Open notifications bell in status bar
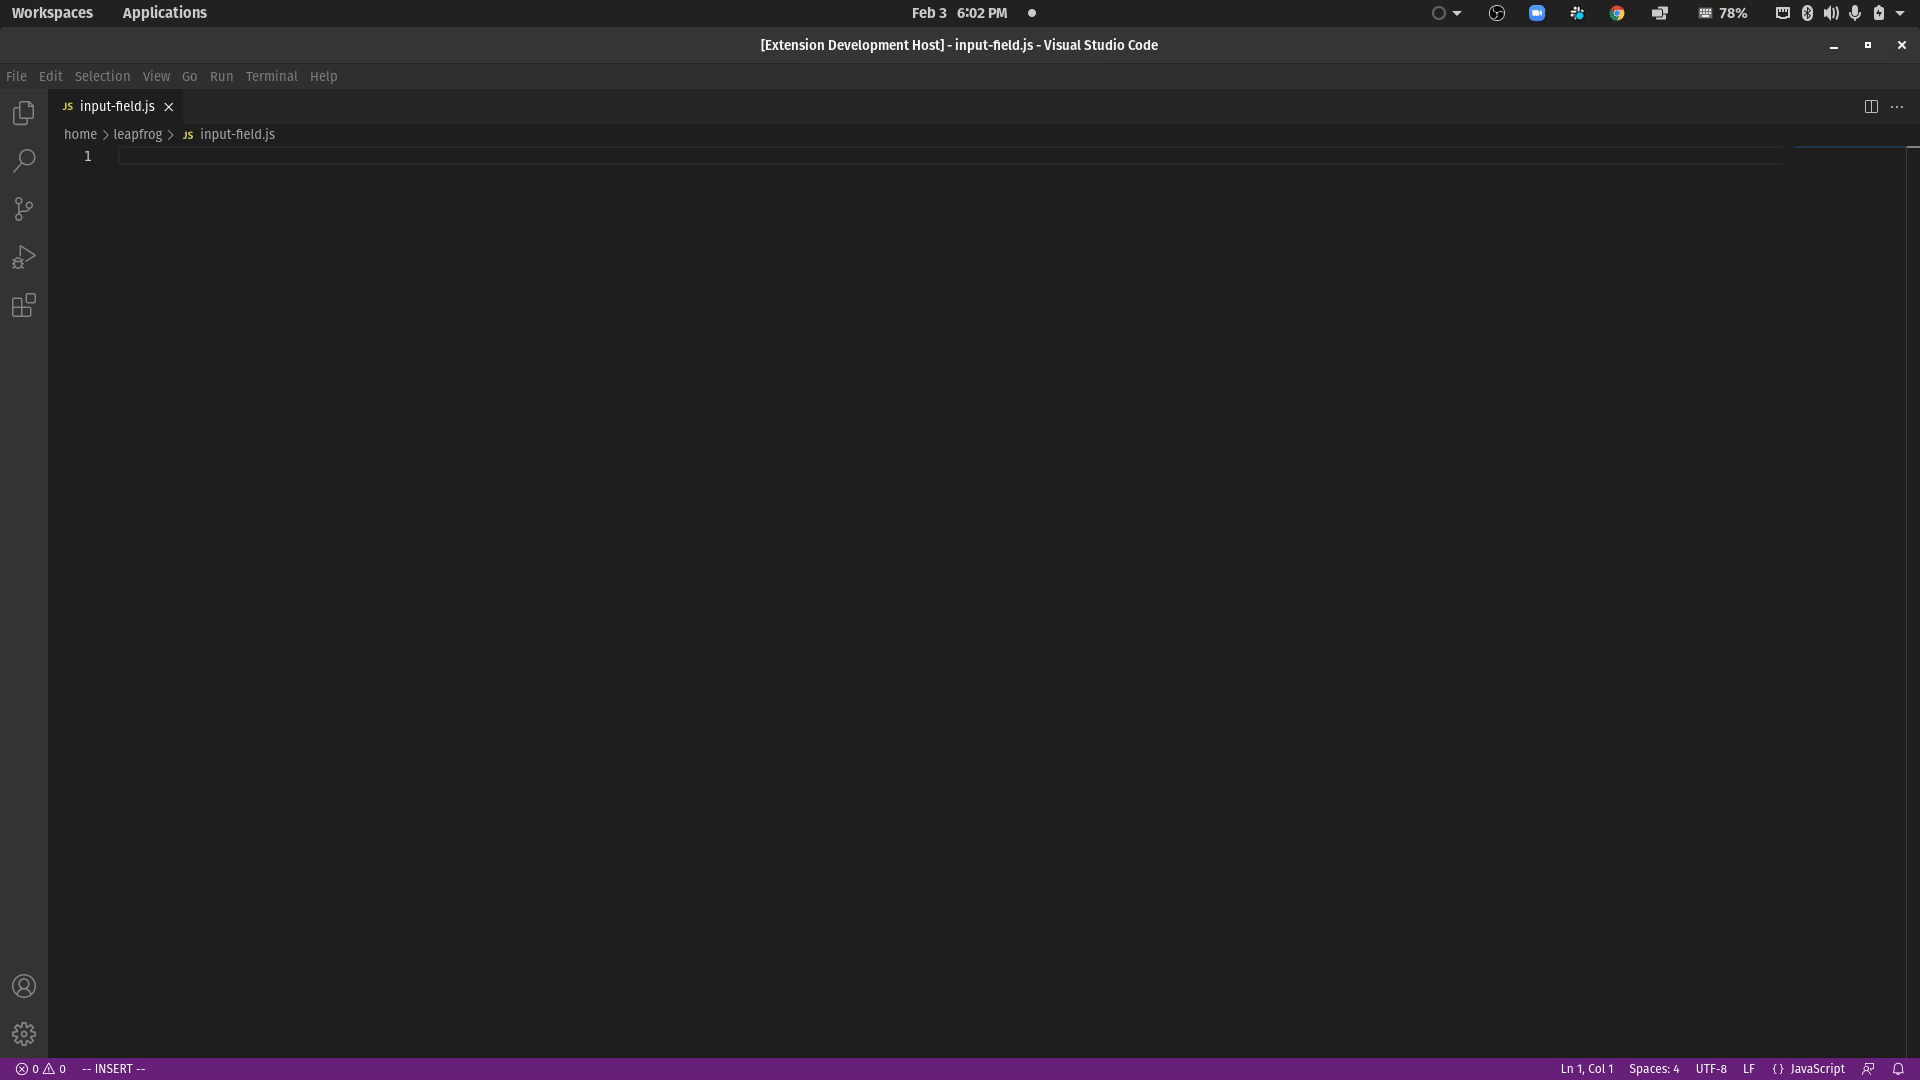Viewport: 1920px width, 1080px height. (x=1898, y=1069)
